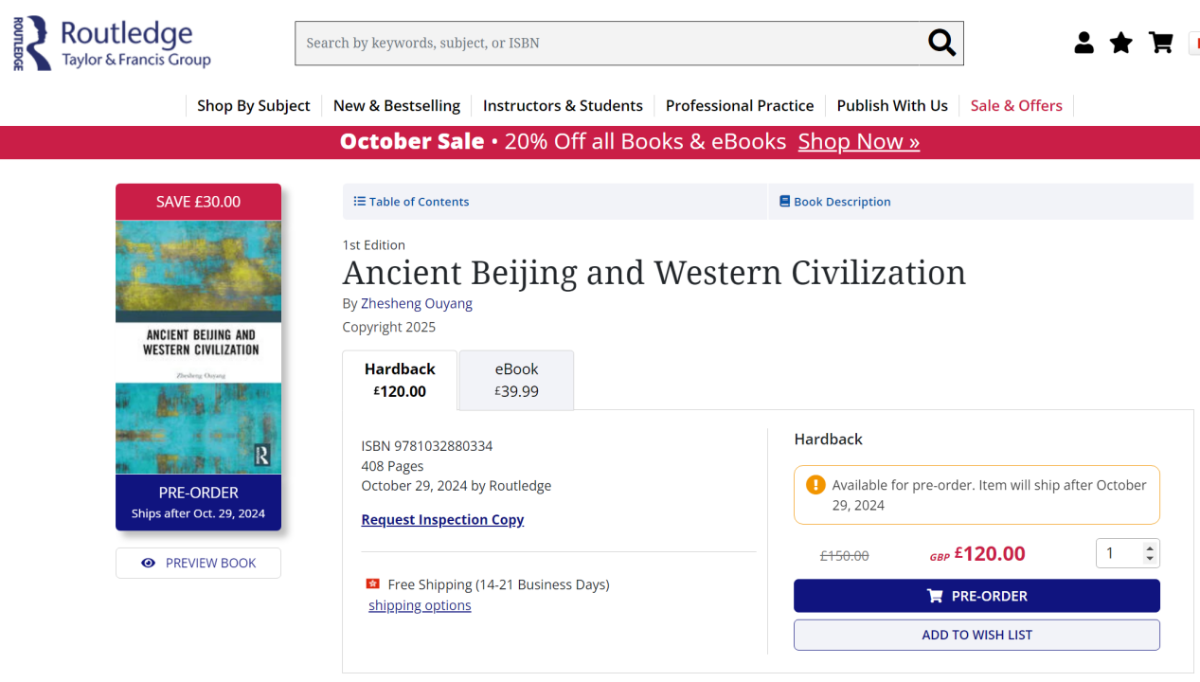Click the Pre-Order button

[x=976, y=596]
